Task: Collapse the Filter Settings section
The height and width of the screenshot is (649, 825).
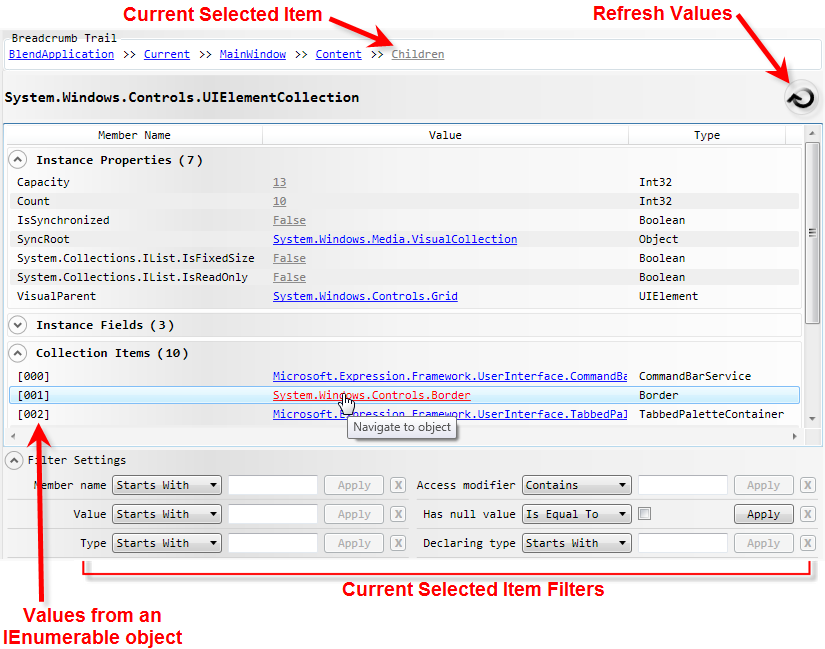Action: [14, 461]
